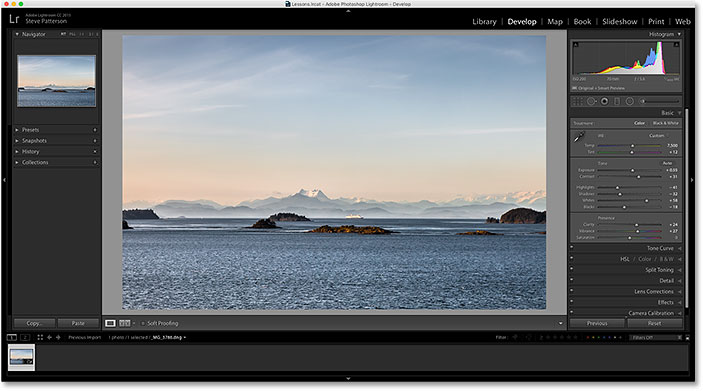Click the Paste button
Image resolution: width=703 pixels, height=391 pixels.
tap(78, 323)
